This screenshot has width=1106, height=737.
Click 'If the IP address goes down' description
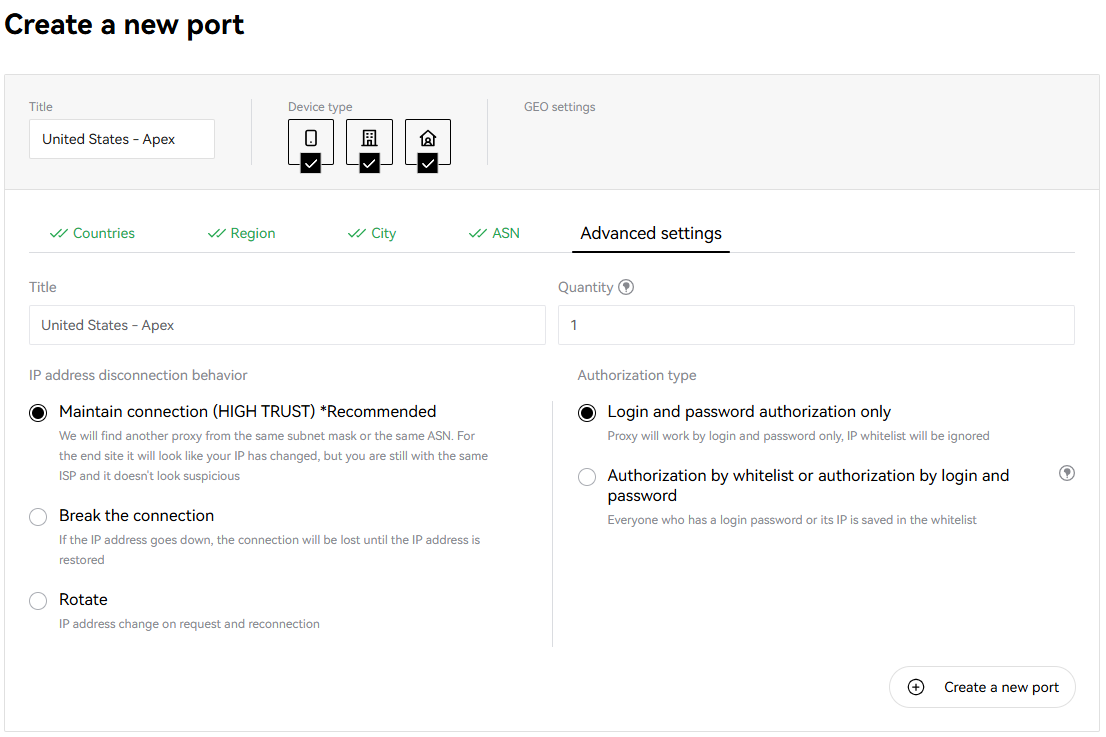tap(269, 550)
